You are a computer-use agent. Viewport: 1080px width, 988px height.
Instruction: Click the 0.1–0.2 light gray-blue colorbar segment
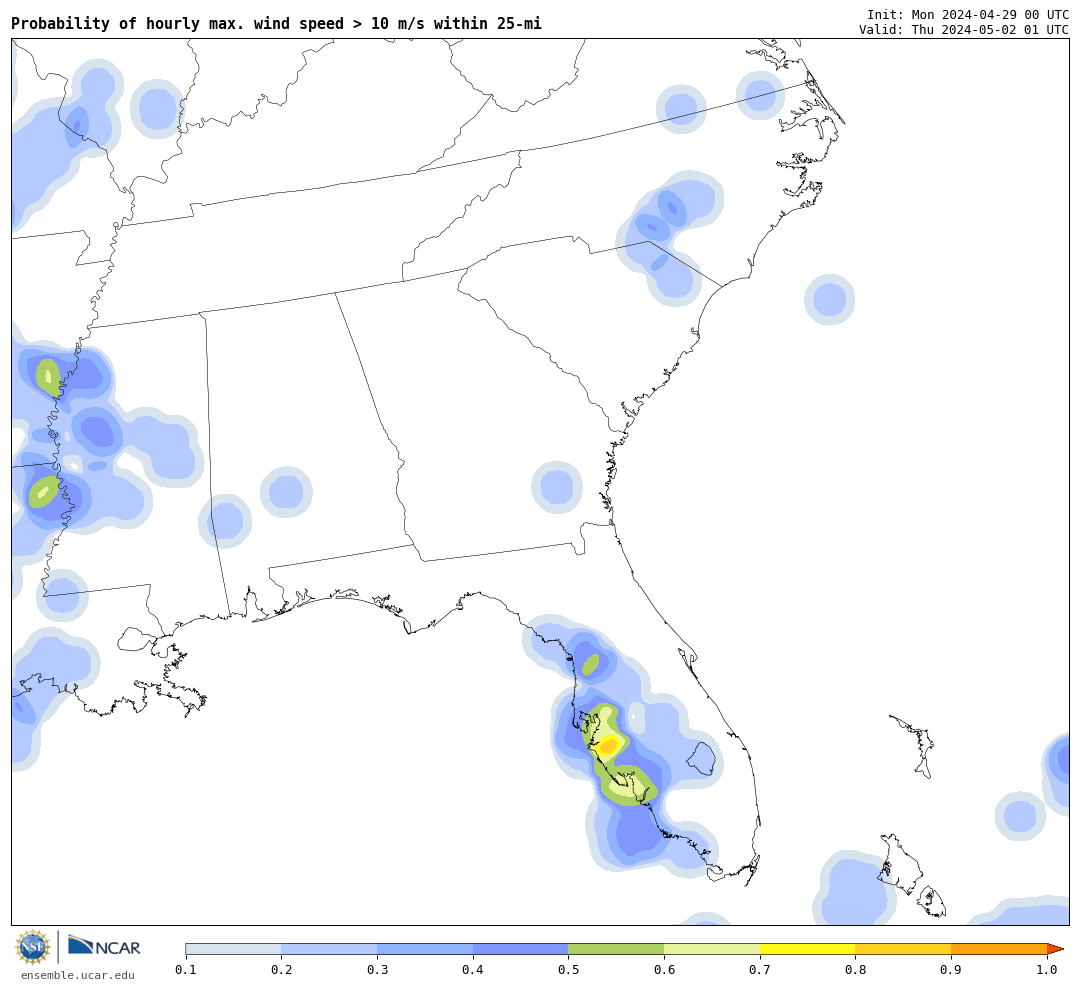tap(233, 949)
